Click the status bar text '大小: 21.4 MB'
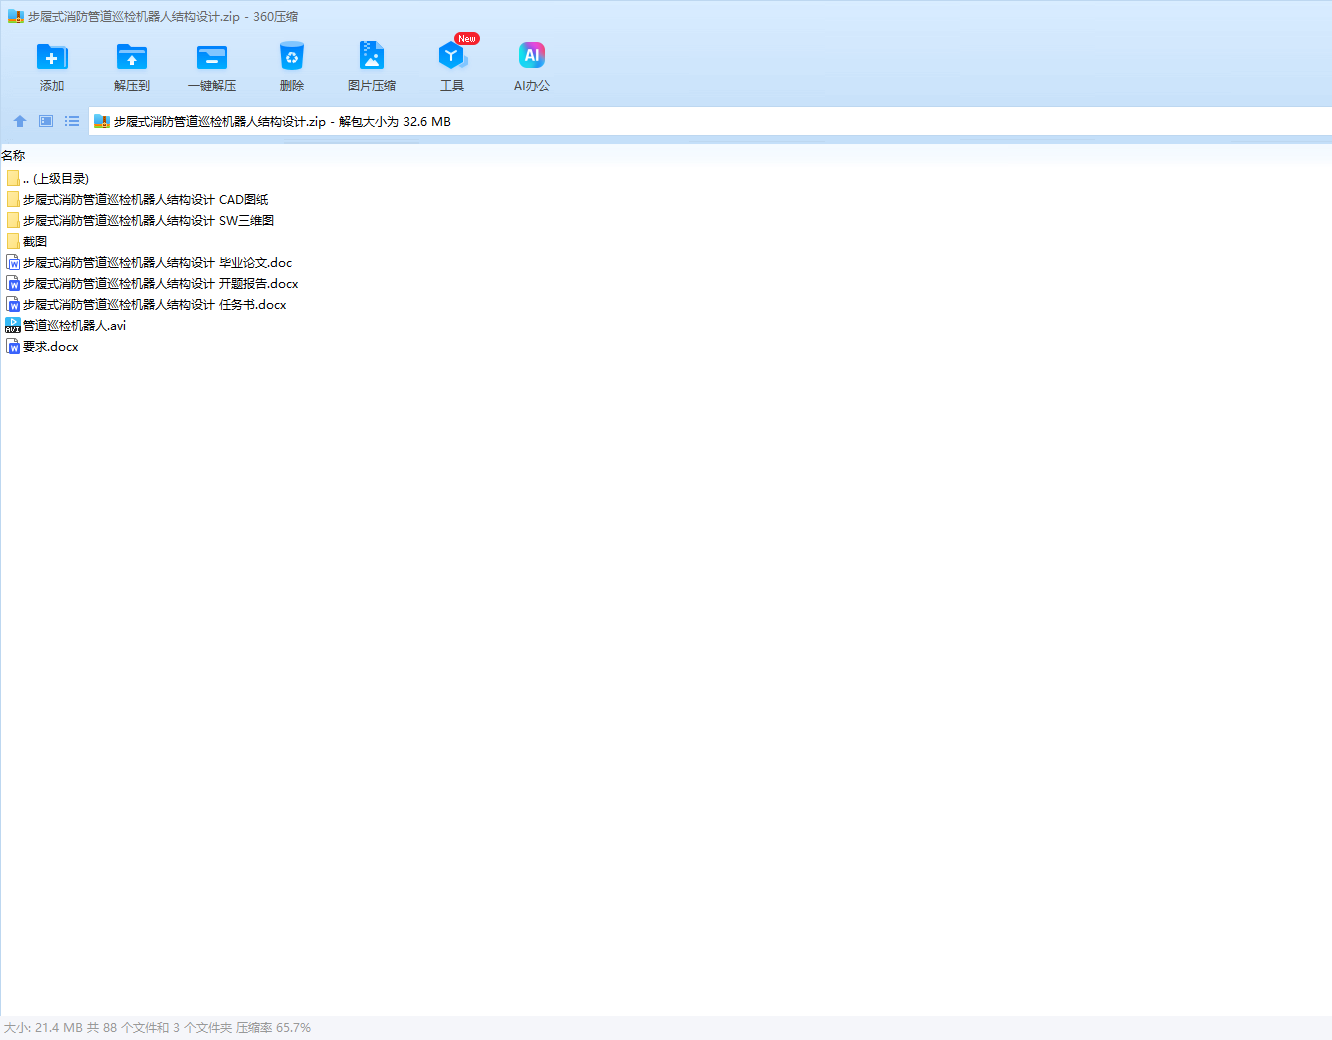 coord(43,1028)
